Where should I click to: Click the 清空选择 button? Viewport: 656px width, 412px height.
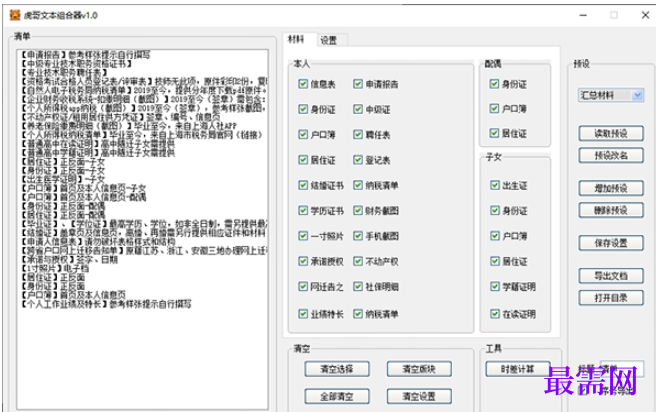click(x=337, y=369)
